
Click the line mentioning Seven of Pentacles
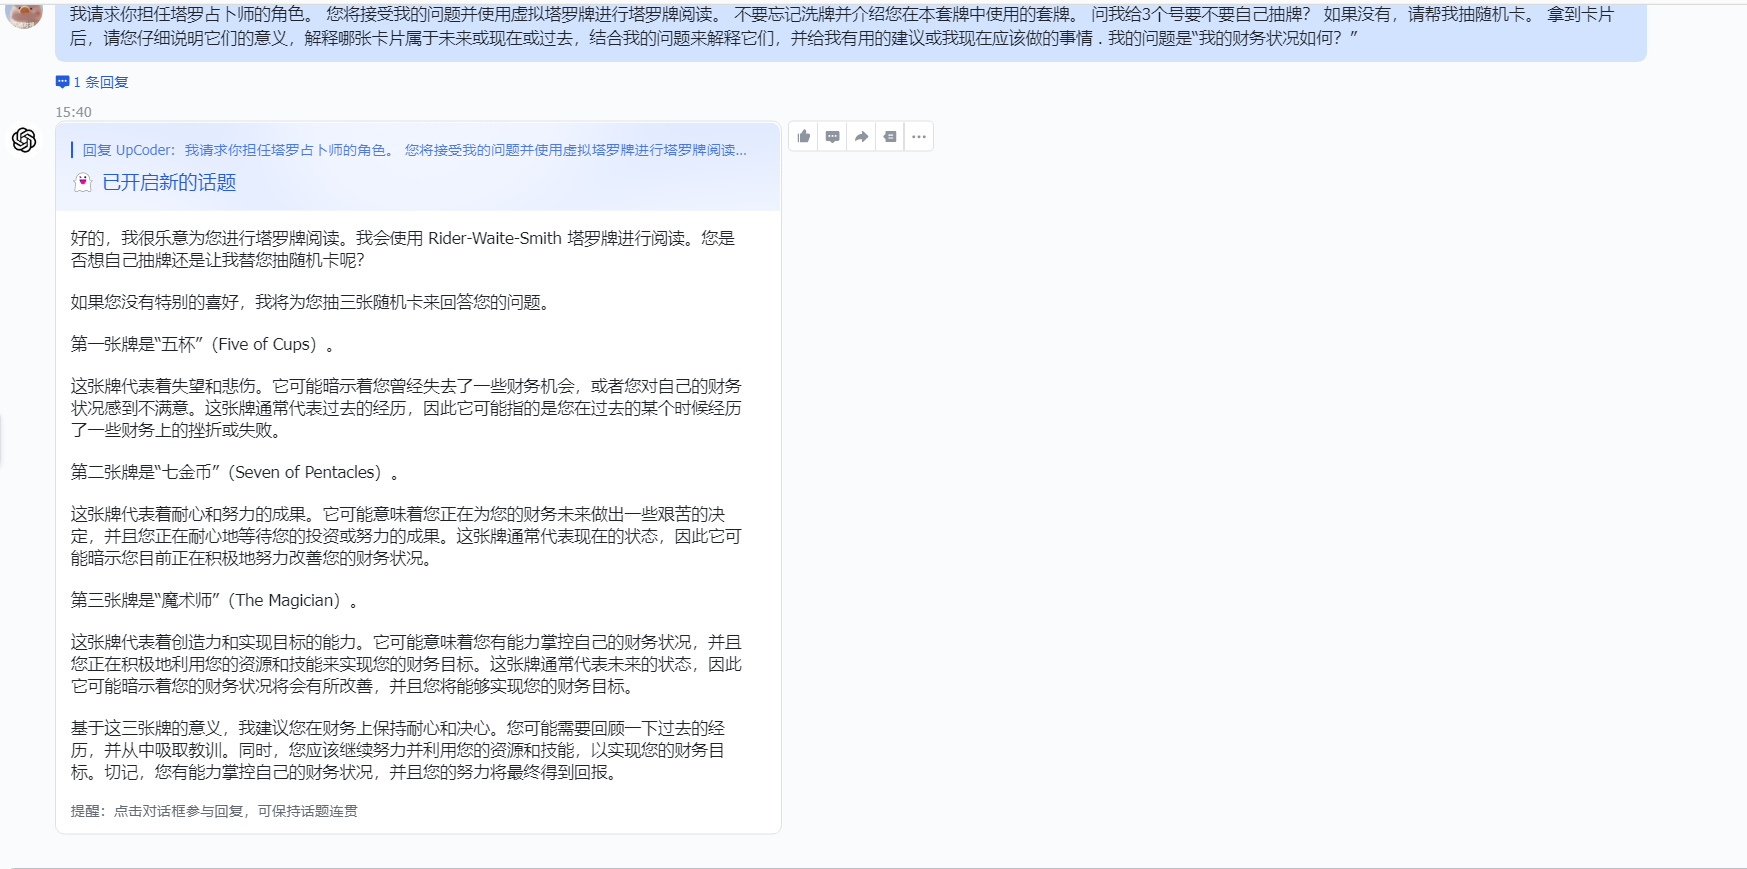tap(234, 472)
